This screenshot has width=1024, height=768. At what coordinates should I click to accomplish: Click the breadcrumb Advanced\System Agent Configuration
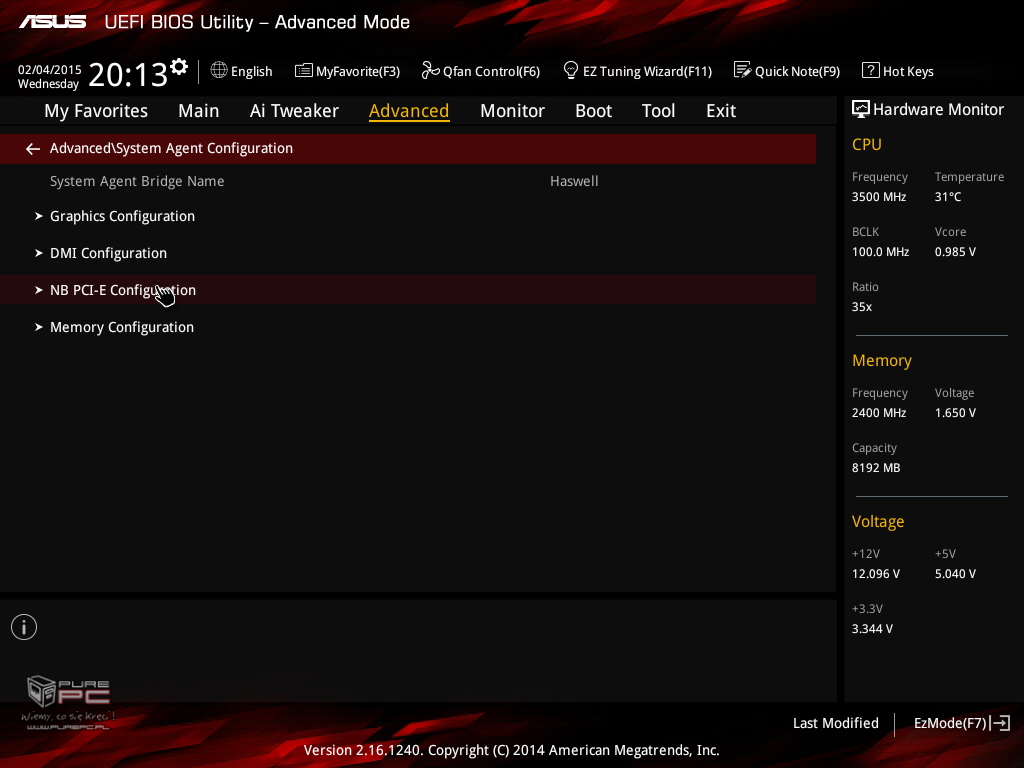tap(171, 148)
